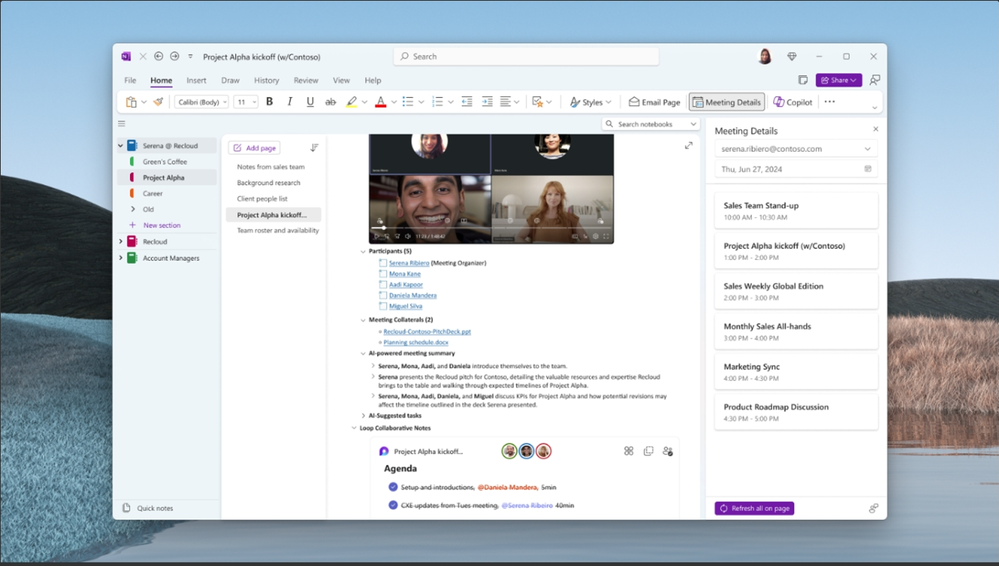Check the Mona Kane participant checkbox
999x566 pixels.
(x=383, y=273)
